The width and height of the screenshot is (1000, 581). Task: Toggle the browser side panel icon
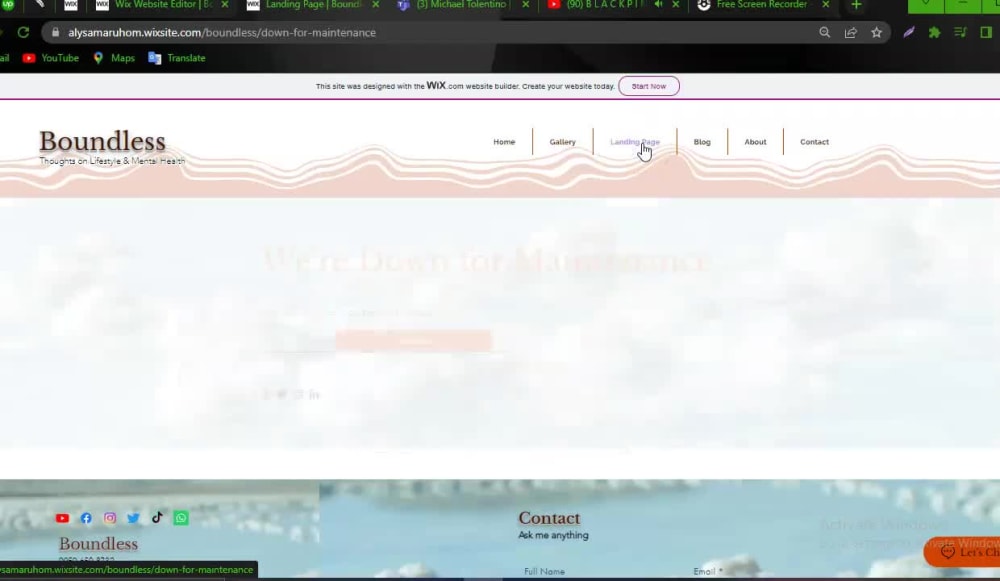(x=986, y=33)
